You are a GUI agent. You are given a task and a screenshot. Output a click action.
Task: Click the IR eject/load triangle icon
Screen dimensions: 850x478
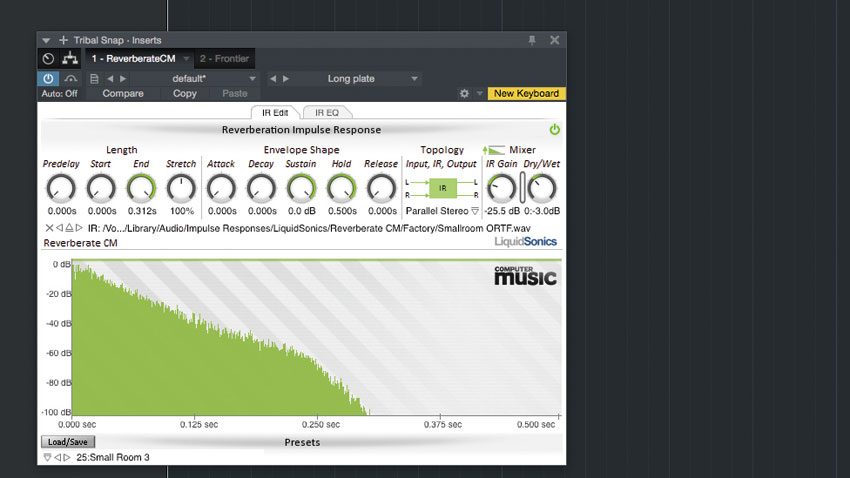(x=69, y=228)
